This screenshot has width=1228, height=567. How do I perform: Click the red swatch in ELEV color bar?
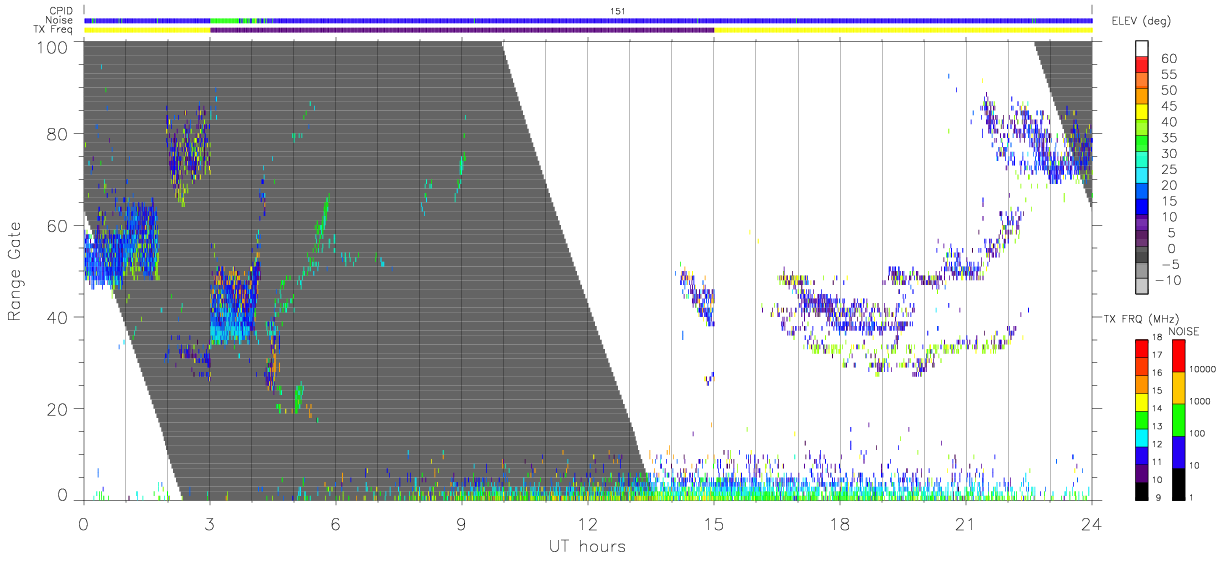click(1142, 65)
